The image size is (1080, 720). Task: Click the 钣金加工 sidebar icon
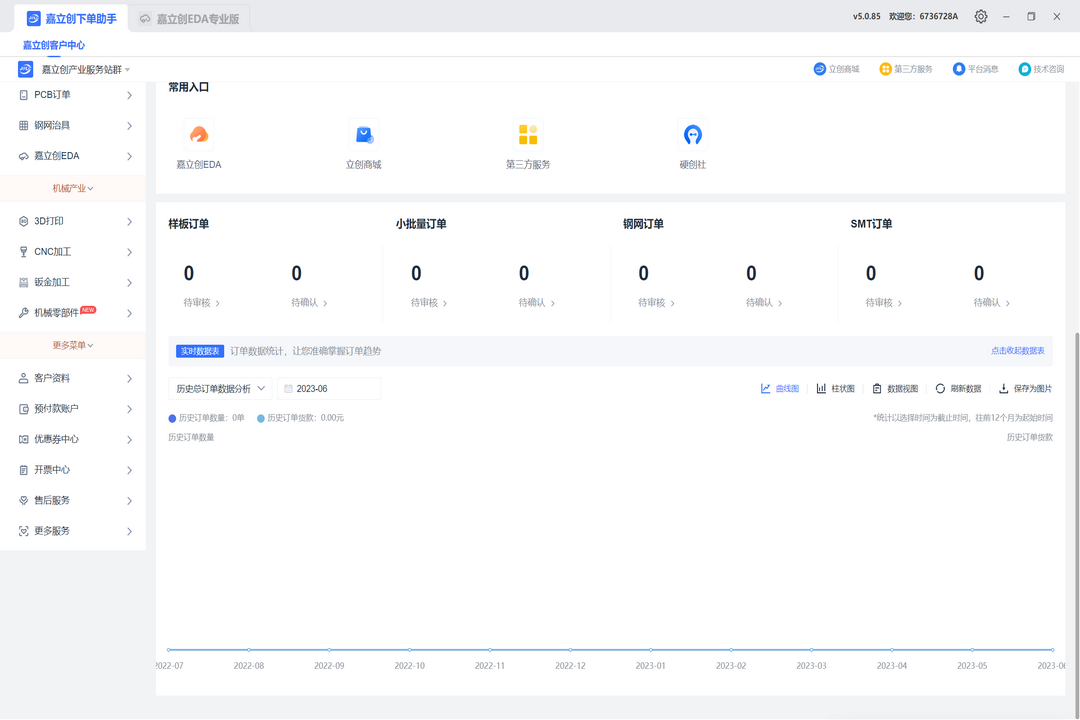[23, 282]
